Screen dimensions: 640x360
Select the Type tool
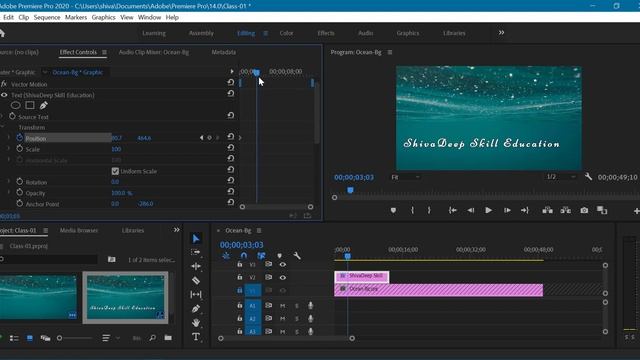coord(196,337)
